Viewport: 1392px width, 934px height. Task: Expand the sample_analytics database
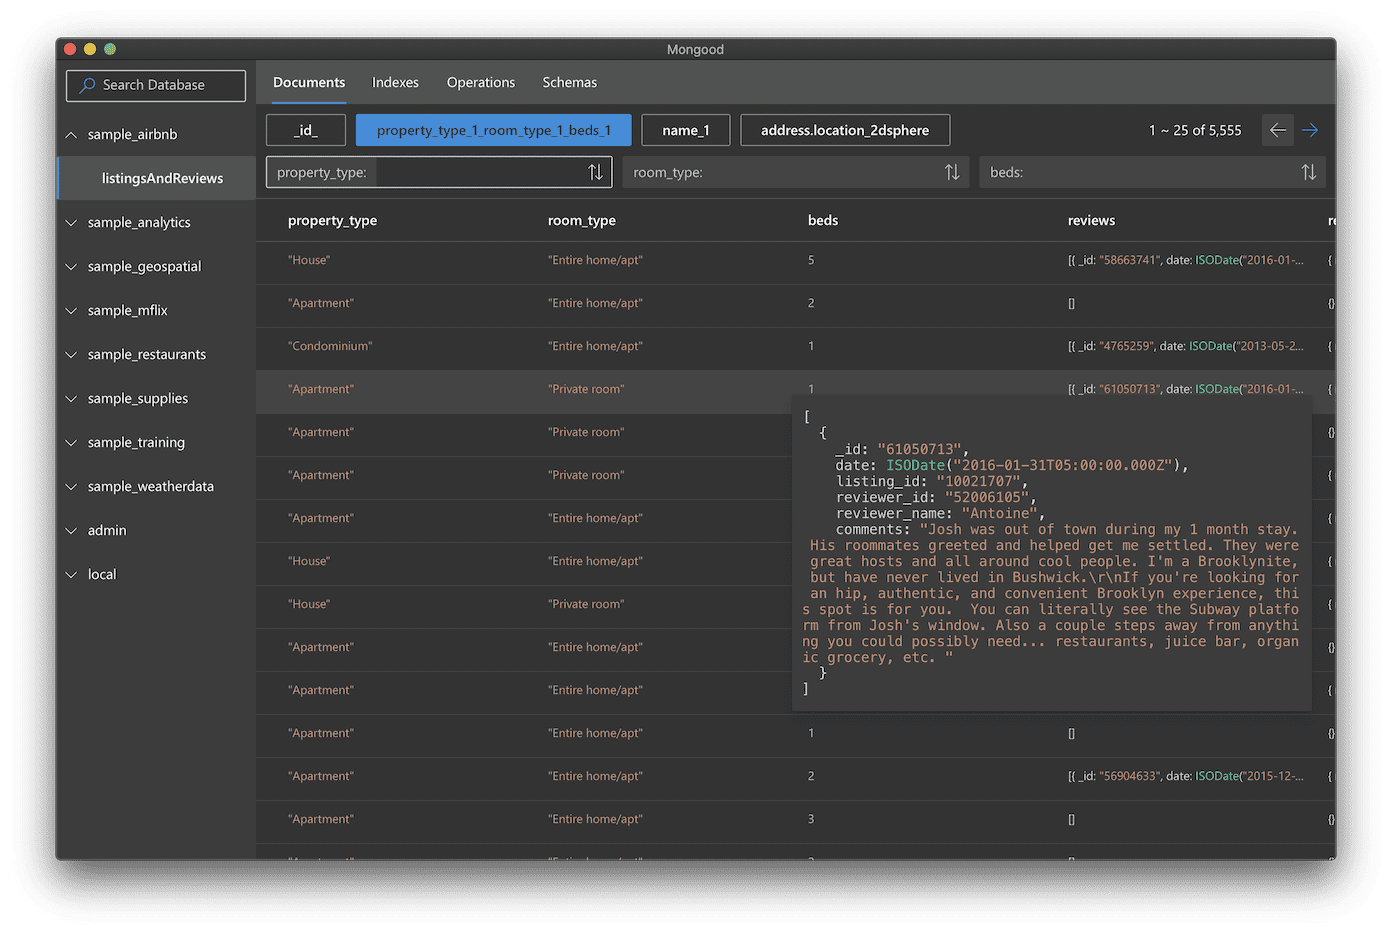pos(71,223)
